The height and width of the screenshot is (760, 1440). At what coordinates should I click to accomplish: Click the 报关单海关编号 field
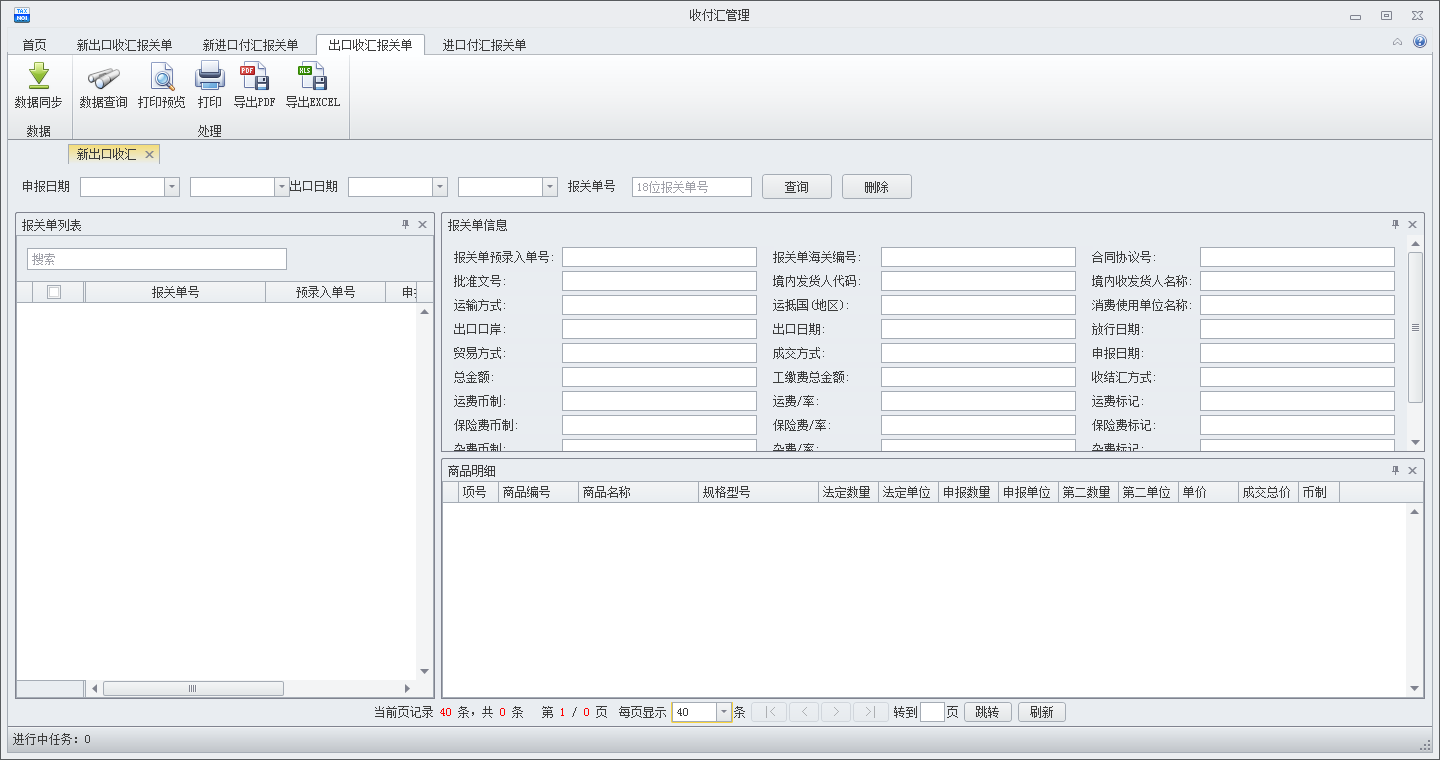click(978, 257)
